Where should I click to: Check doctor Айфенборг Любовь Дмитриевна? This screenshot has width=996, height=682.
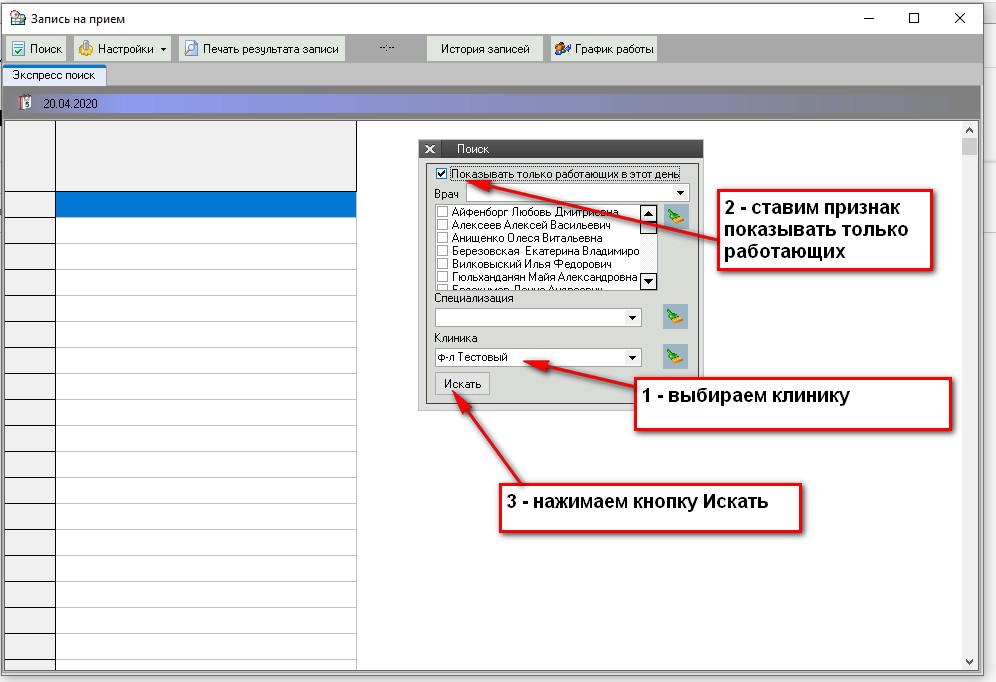pos(442,212)
